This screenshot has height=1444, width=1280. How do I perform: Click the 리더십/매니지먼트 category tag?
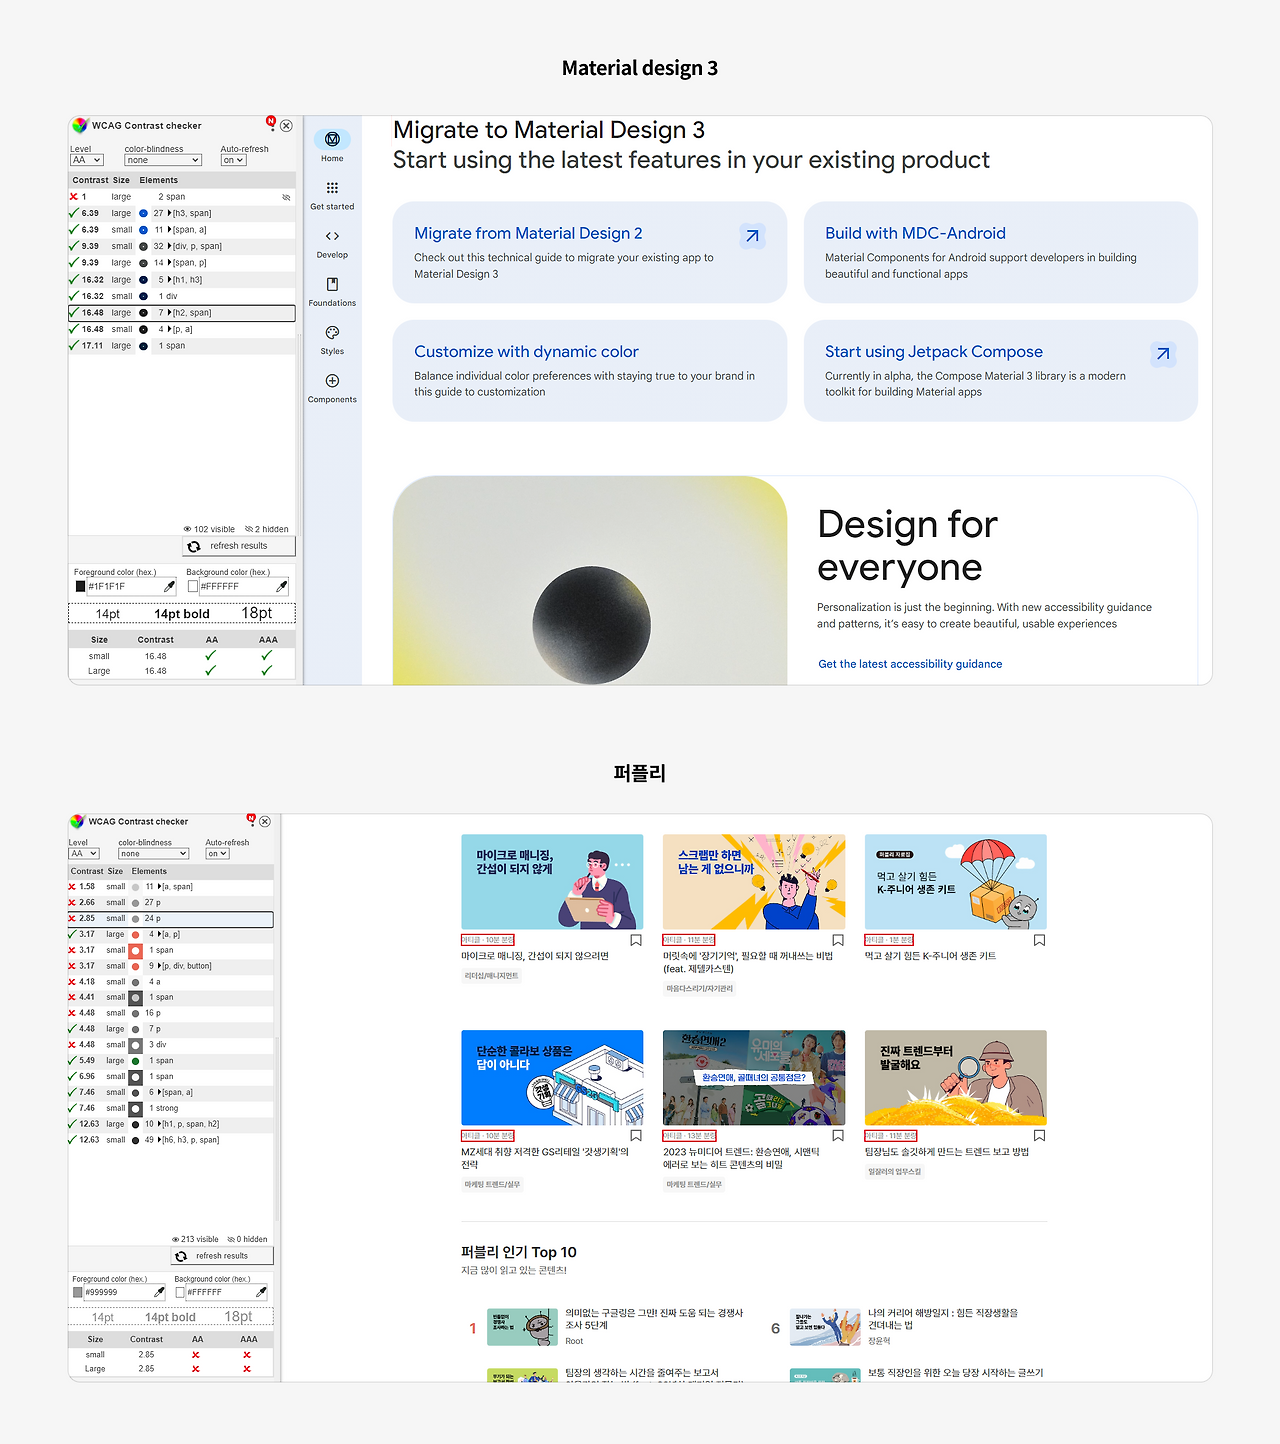click(x=491, y=976)
